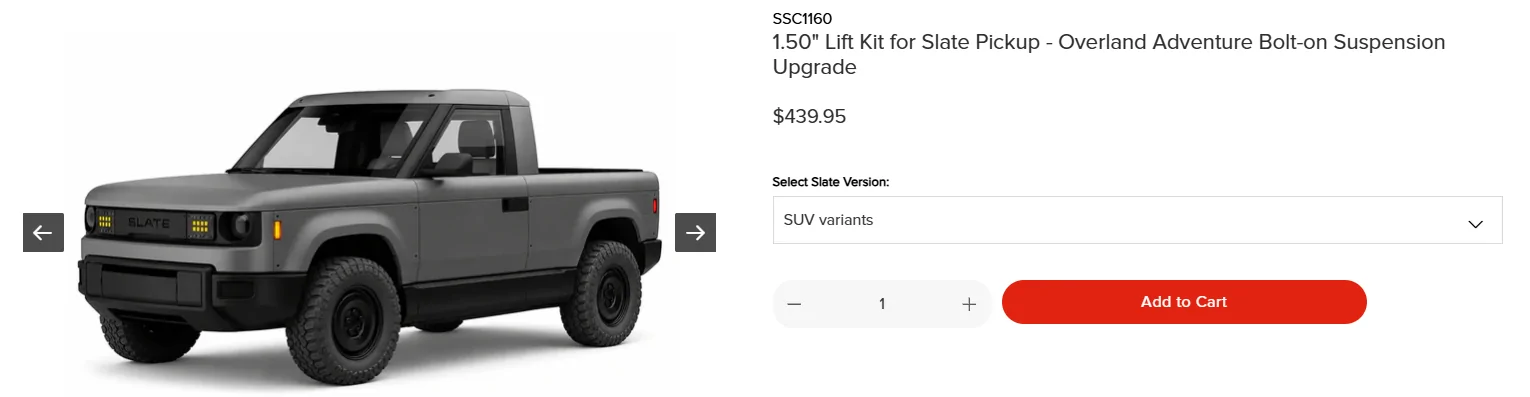The image size is (1530, 397).
Task: Click the orange side marker light on the fender
Action: (277, 231)
